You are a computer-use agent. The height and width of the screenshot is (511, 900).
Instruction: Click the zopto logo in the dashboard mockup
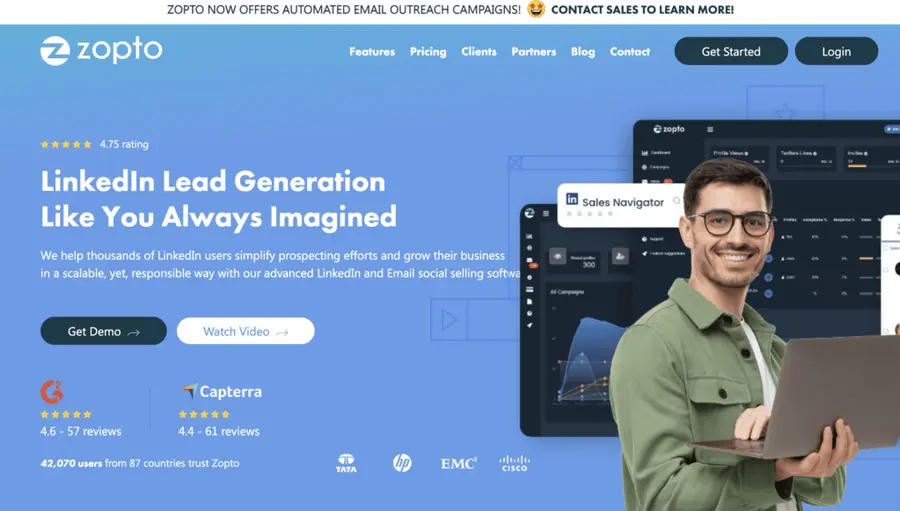coord(669,129)
